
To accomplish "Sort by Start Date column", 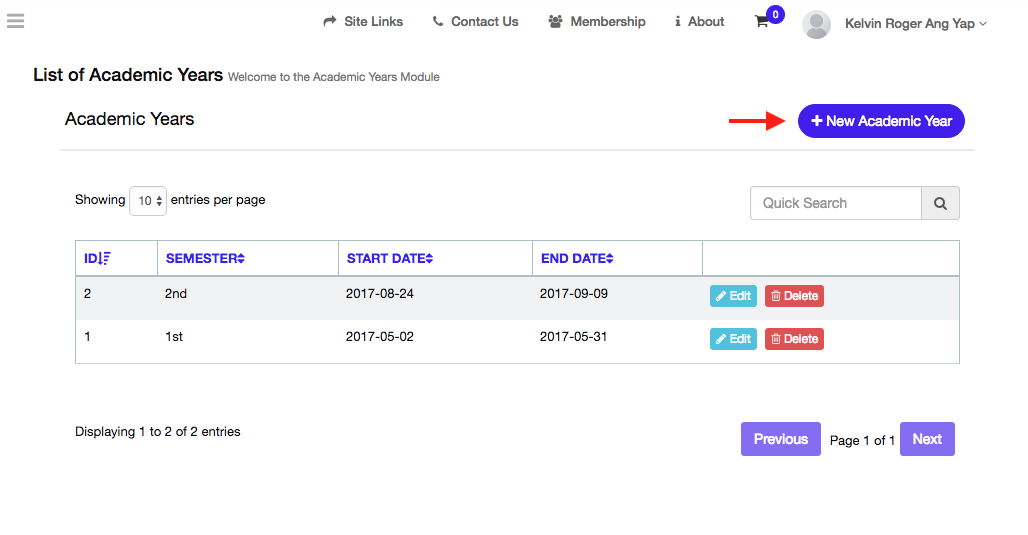I will [389, 259].
